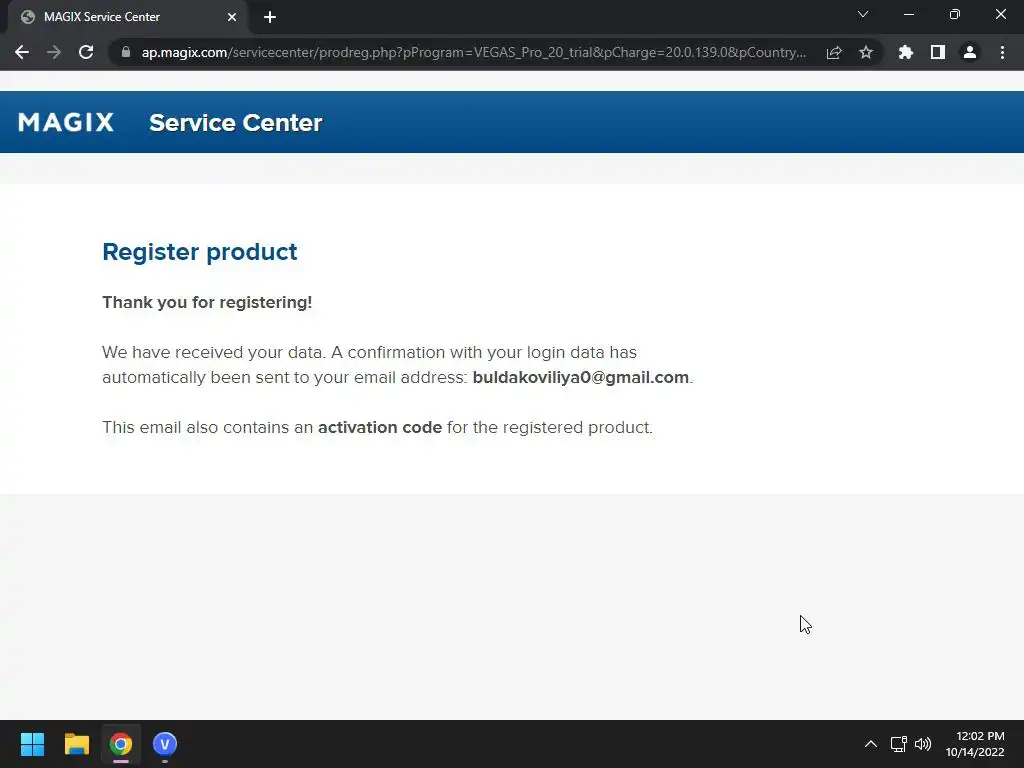Click the bold activation code text
The image size is (1024, 768).
(380, 427)
